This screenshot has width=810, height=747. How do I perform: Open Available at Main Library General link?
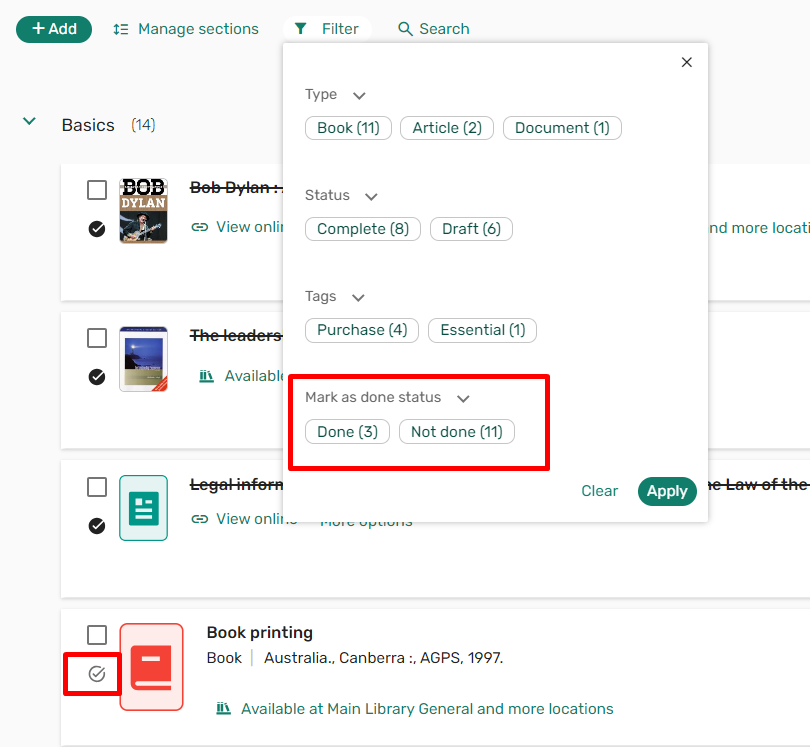(x=427, y=709)
